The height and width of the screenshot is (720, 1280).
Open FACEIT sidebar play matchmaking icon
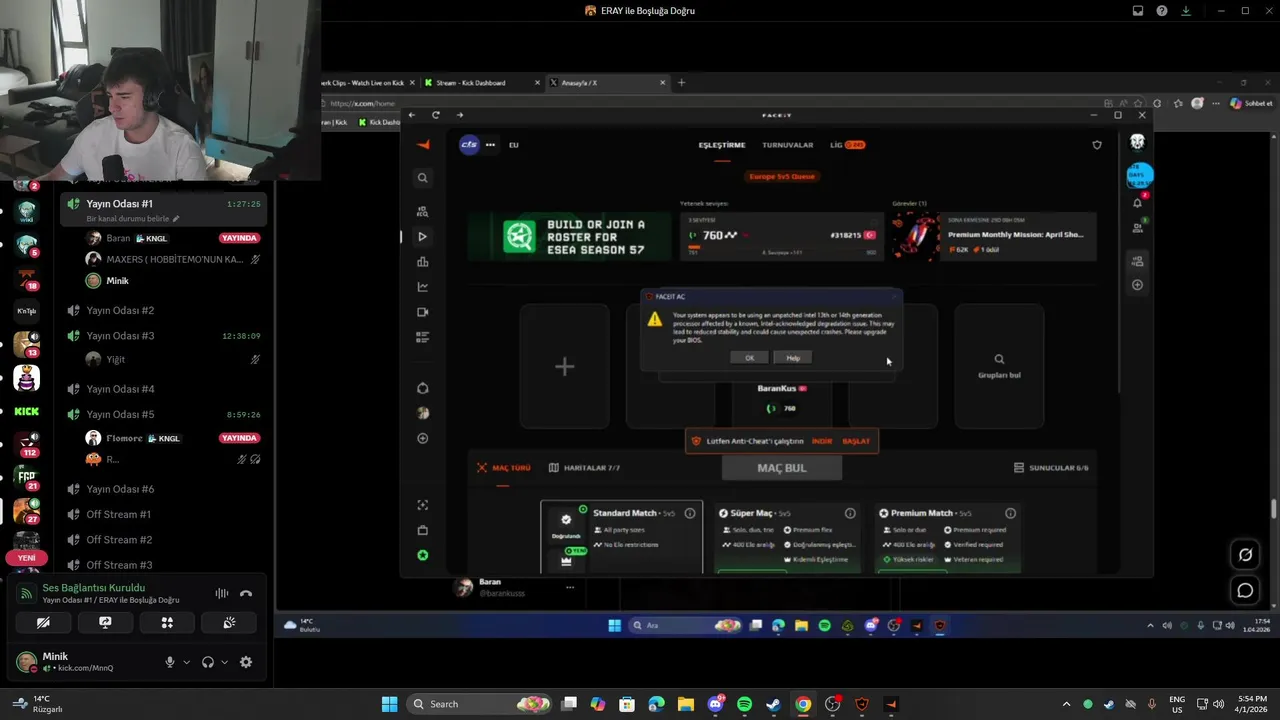(x=423, y=237)
